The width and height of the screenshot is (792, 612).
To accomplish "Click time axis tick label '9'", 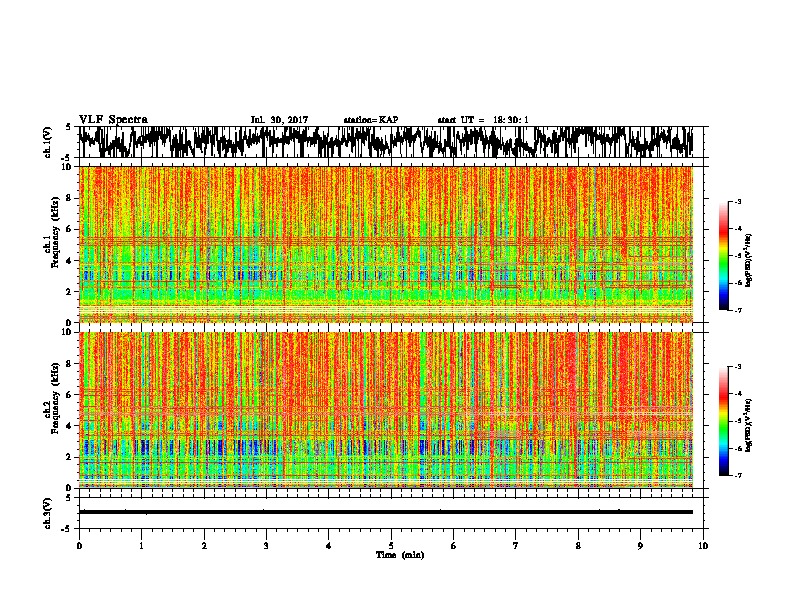I will (x=640, y=546).
